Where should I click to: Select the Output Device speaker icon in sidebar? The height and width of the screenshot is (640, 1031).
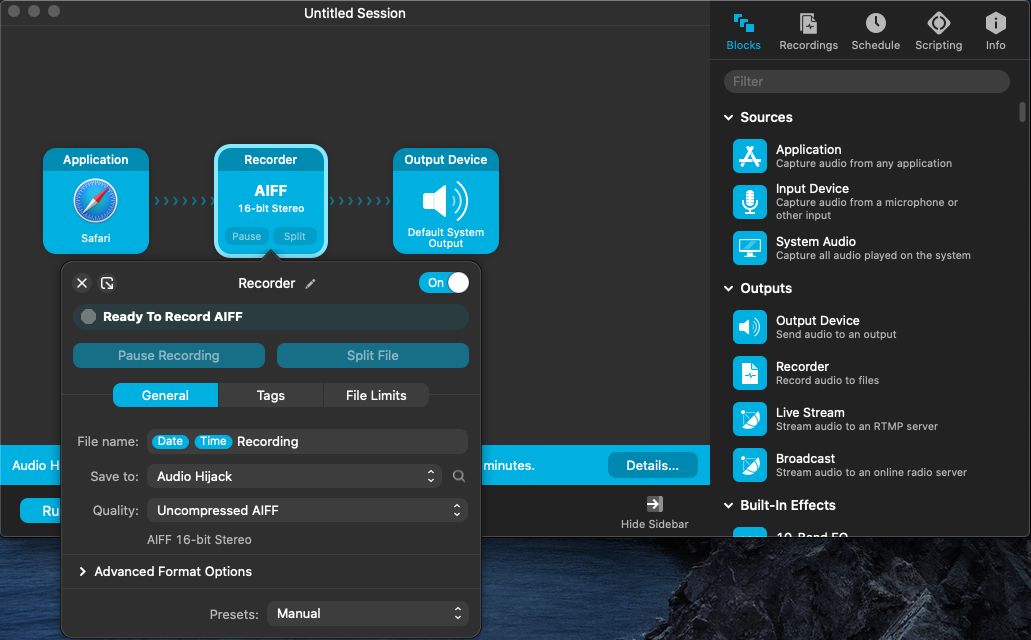[x=750, y=327]
